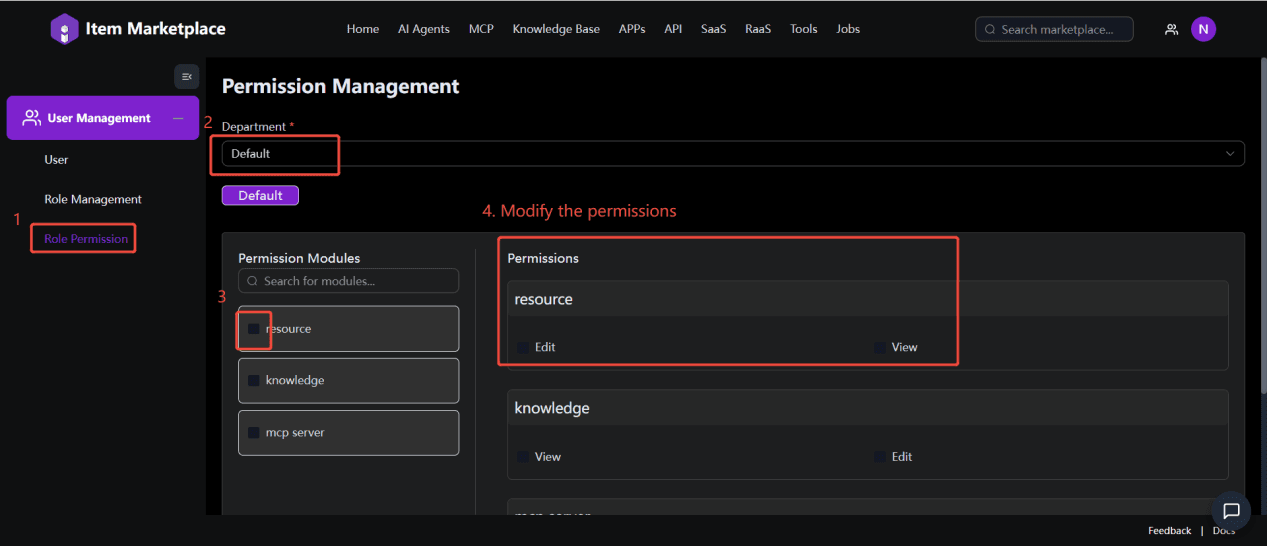Open the chat support bubble icon

pyautogui.click(x=1231, y=511)
